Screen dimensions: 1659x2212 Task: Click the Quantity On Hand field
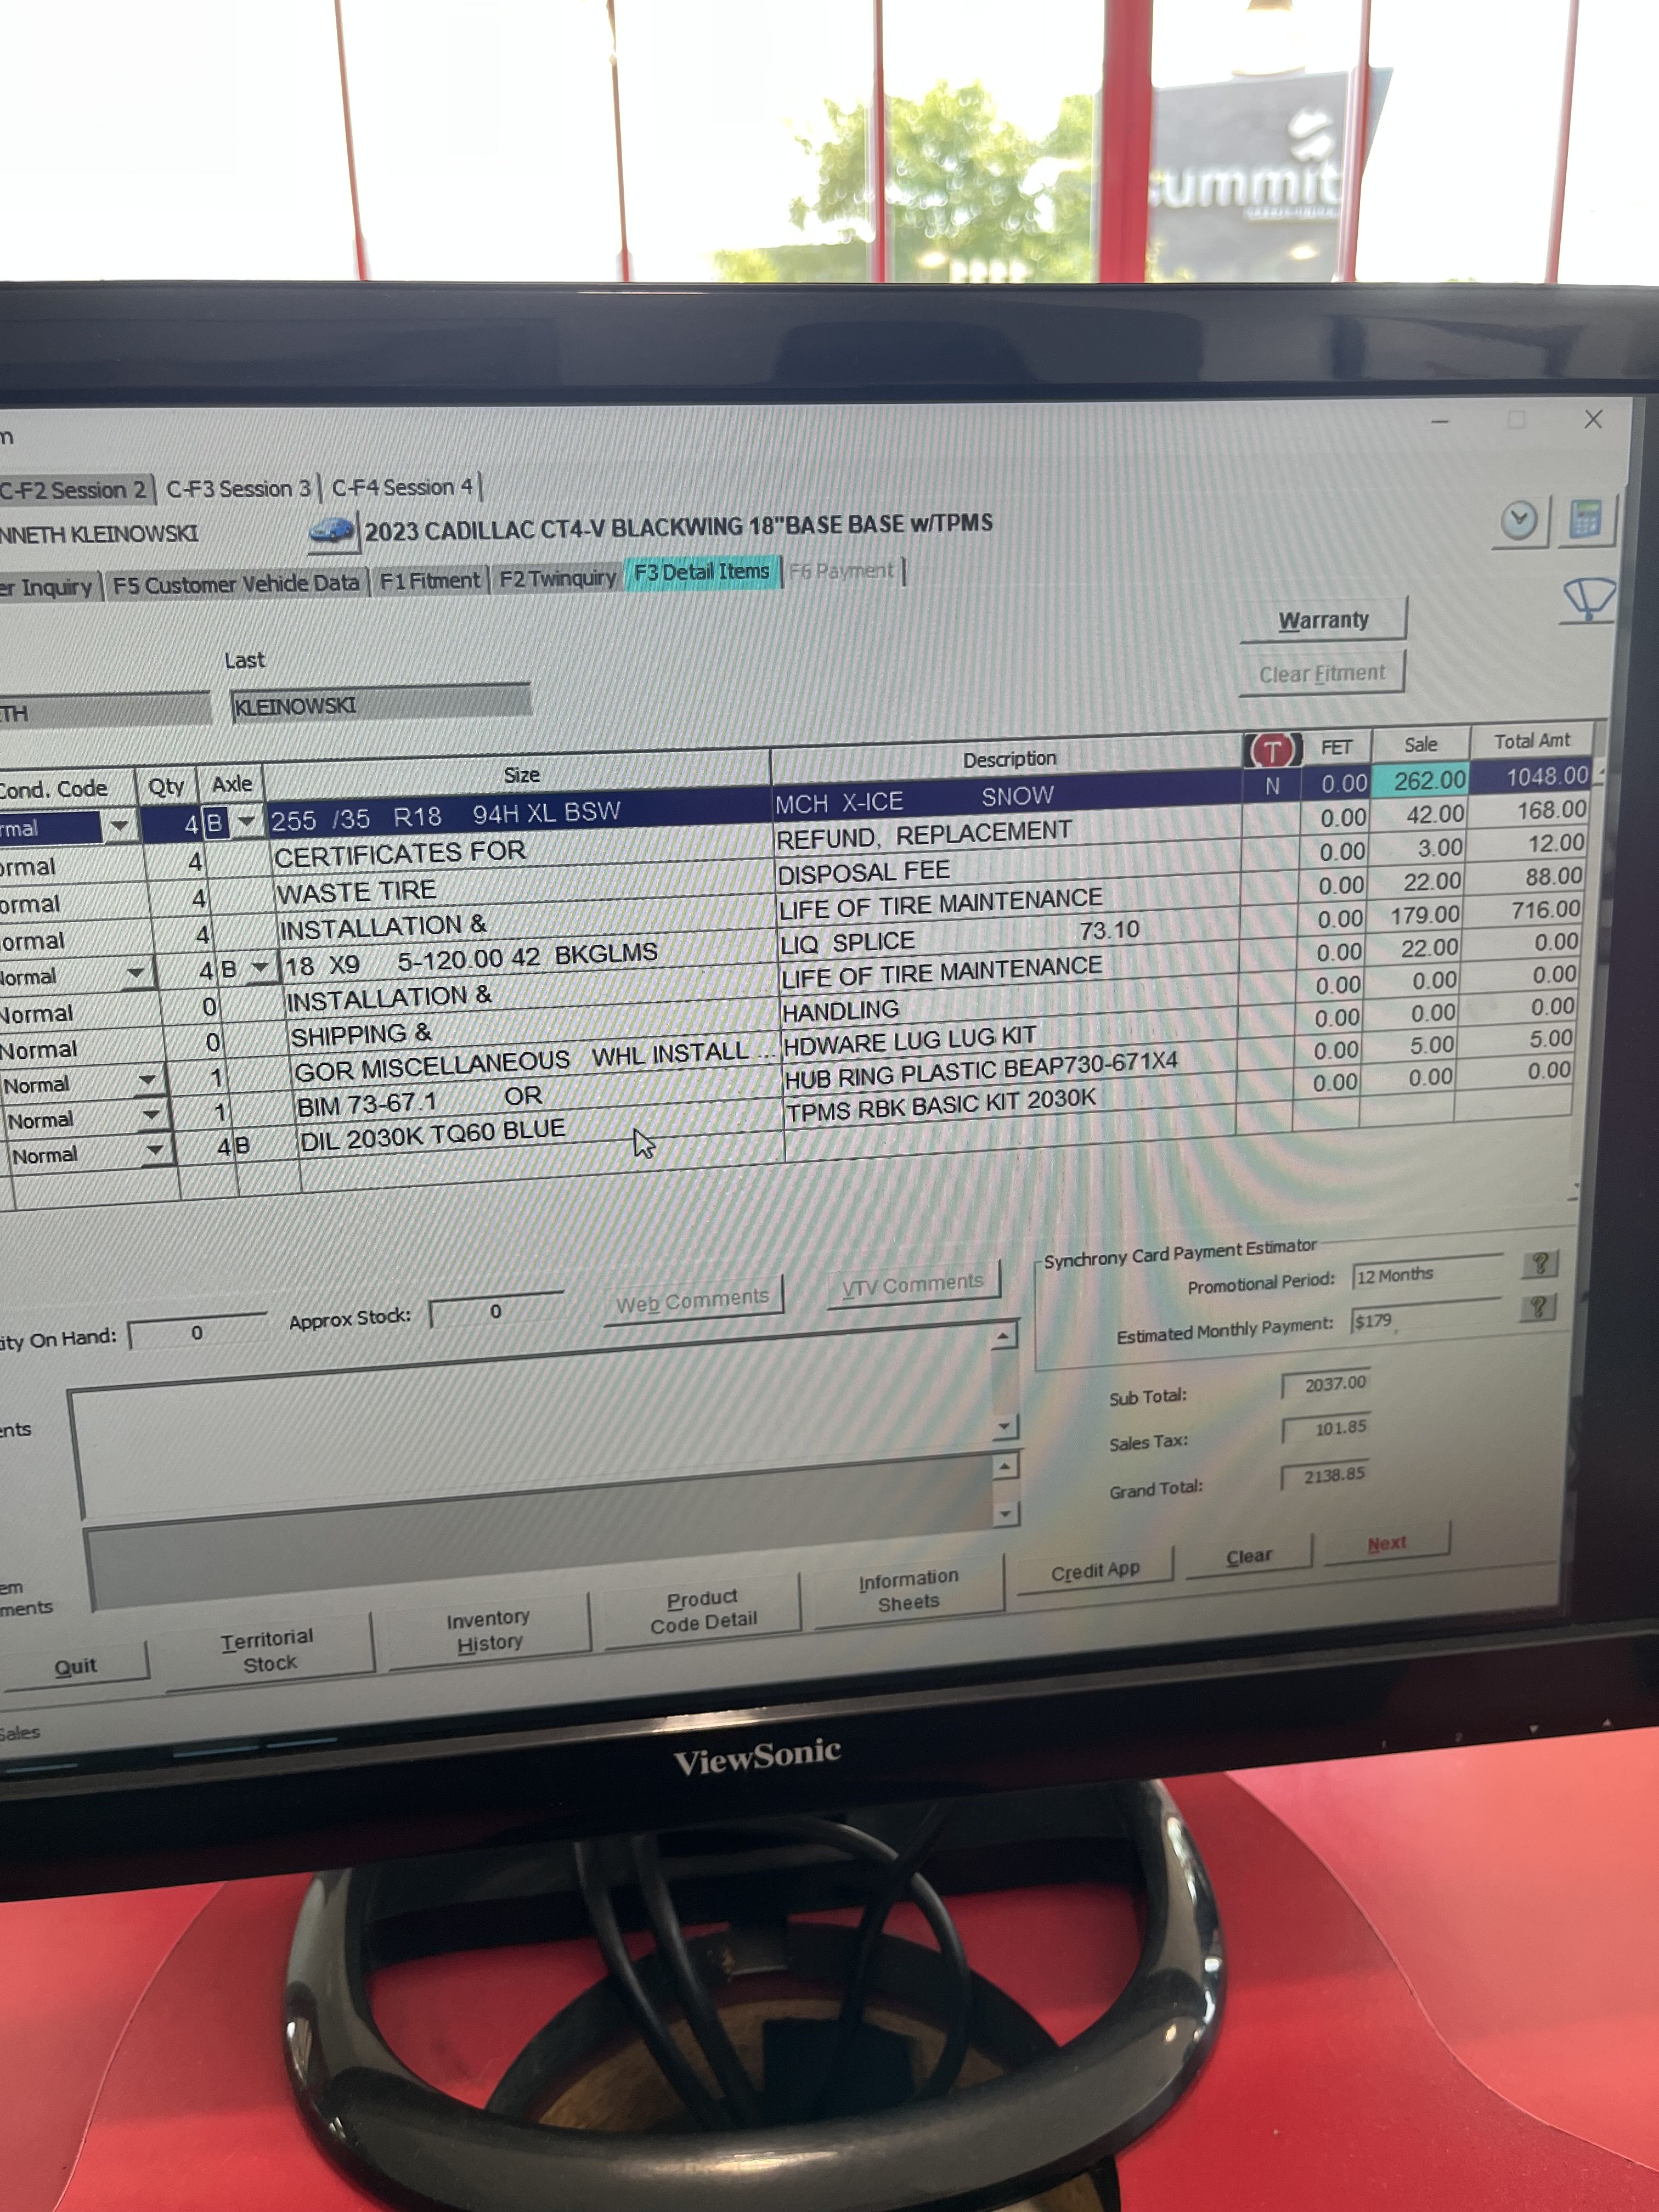(197, 1332)
